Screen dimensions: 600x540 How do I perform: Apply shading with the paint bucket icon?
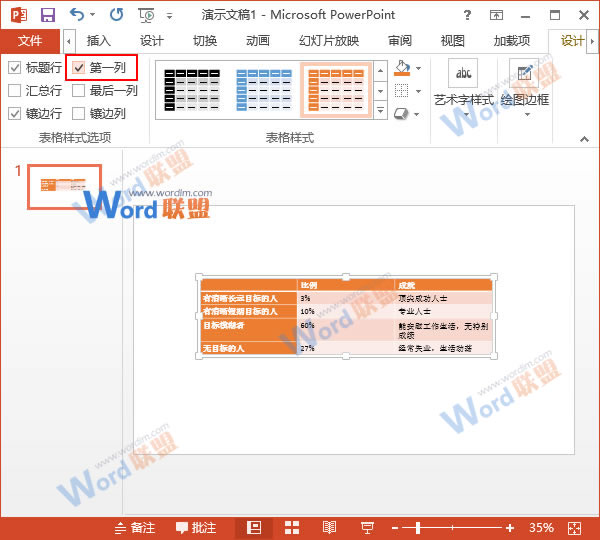402,68
